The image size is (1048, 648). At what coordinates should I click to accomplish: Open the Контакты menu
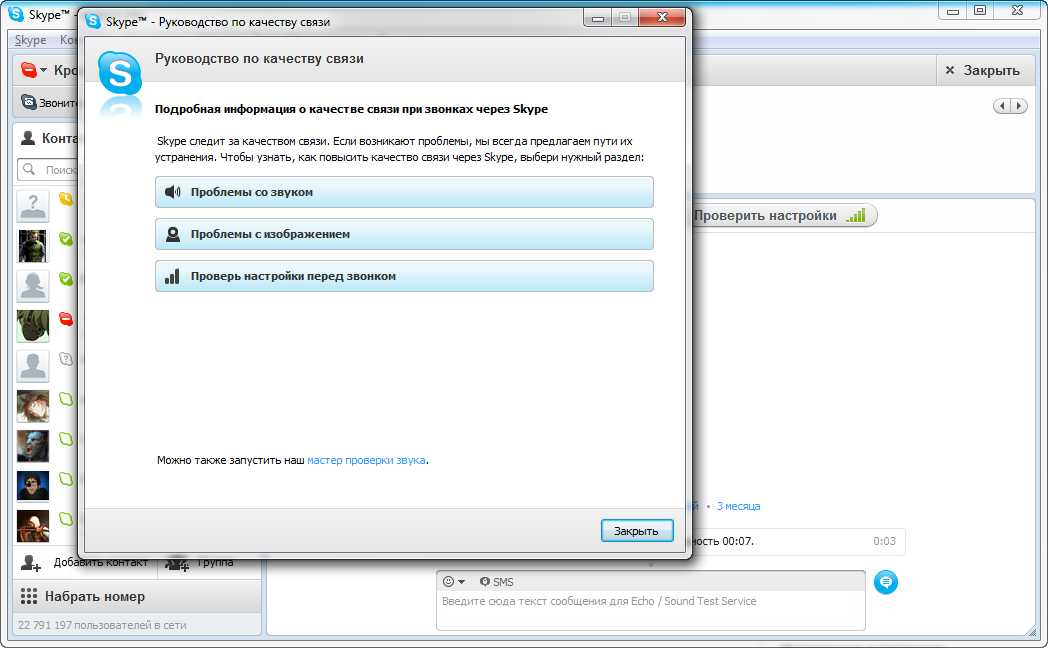(70, 39)
